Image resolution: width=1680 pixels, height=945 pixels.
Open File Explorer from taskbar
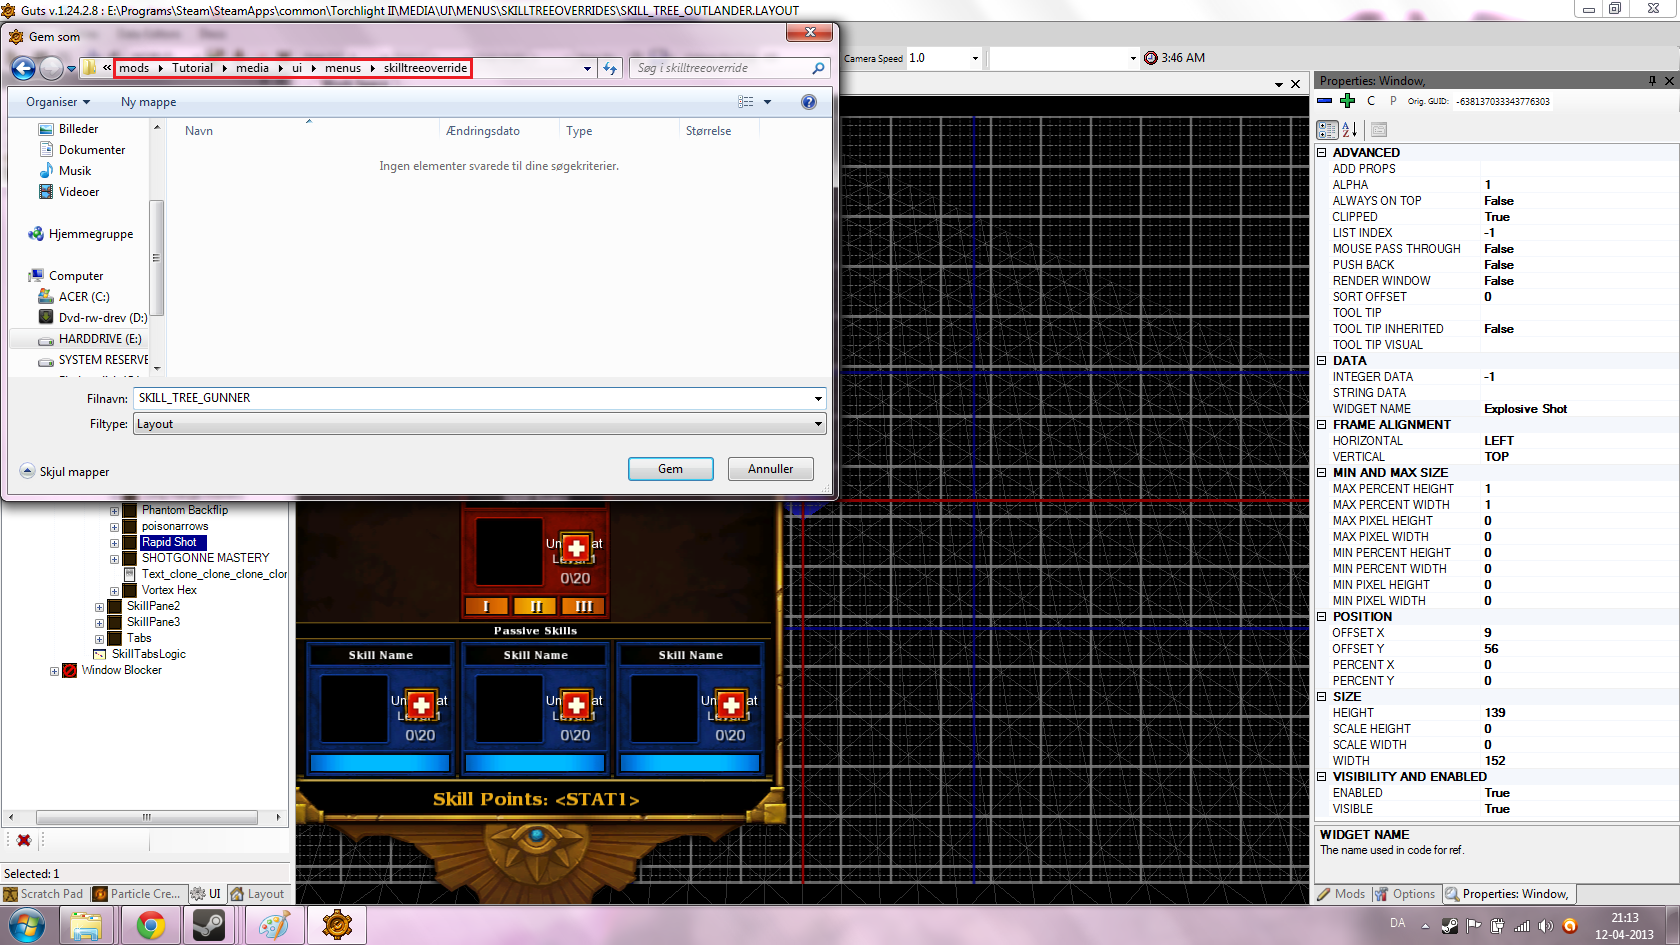click(87, 926)
